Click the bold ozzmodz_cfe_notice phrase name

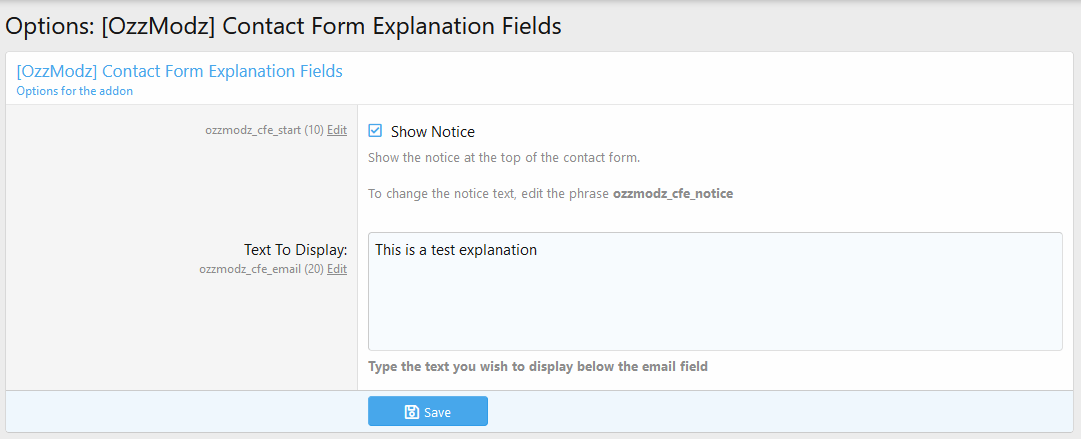[x=672, y=193]
